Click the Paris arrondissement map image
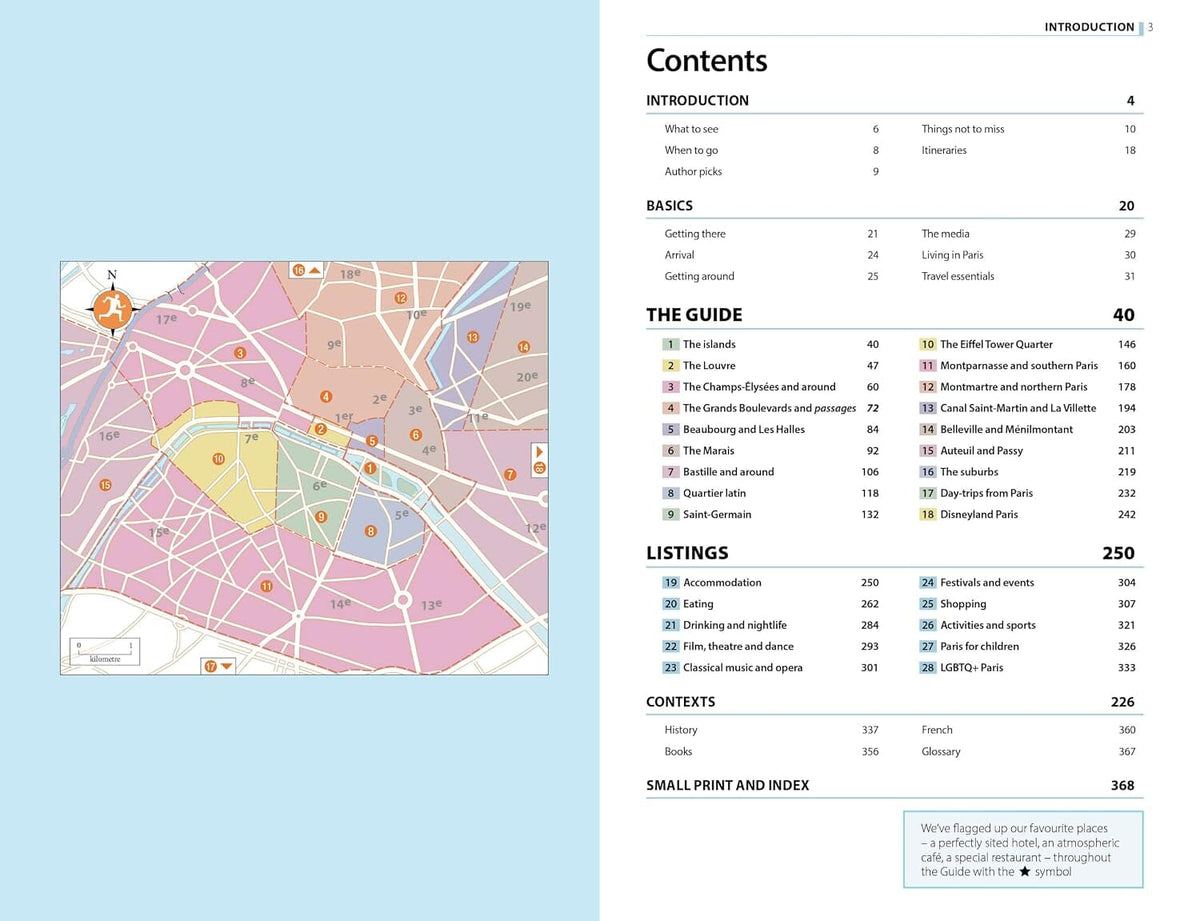 (x=304, y=468)
